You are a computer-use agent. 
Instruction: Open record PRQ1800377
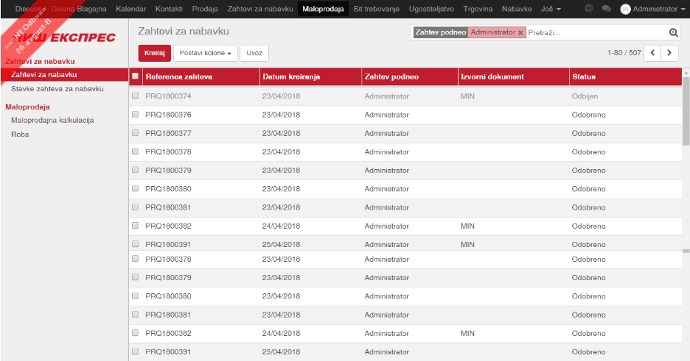click(x=168, y=133)
